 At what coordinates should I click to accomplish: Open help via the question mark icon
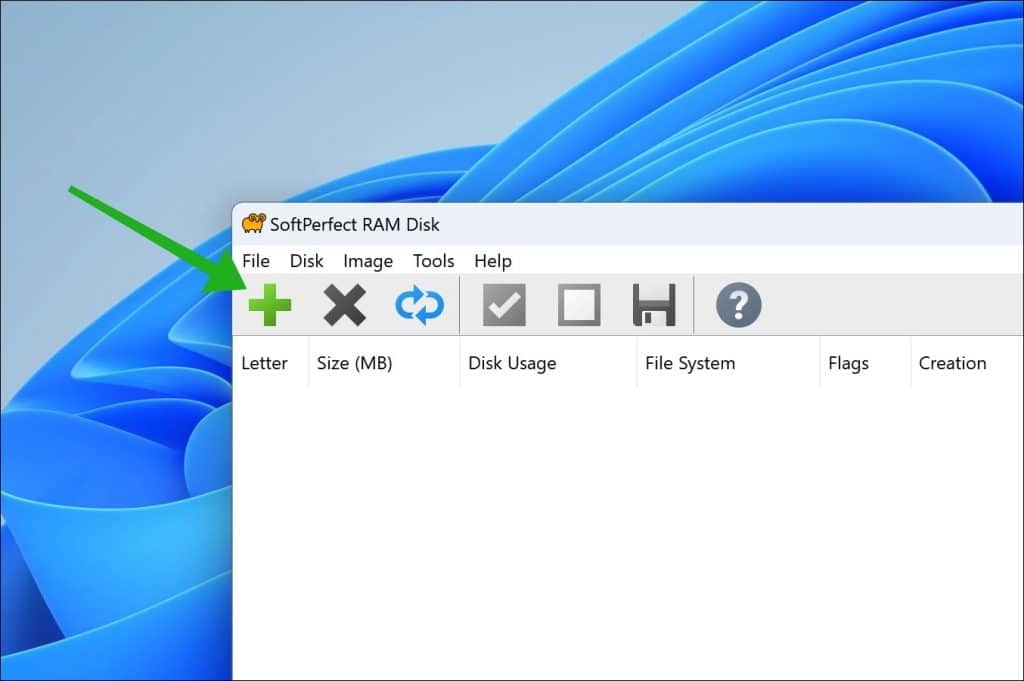coord(739,305)
